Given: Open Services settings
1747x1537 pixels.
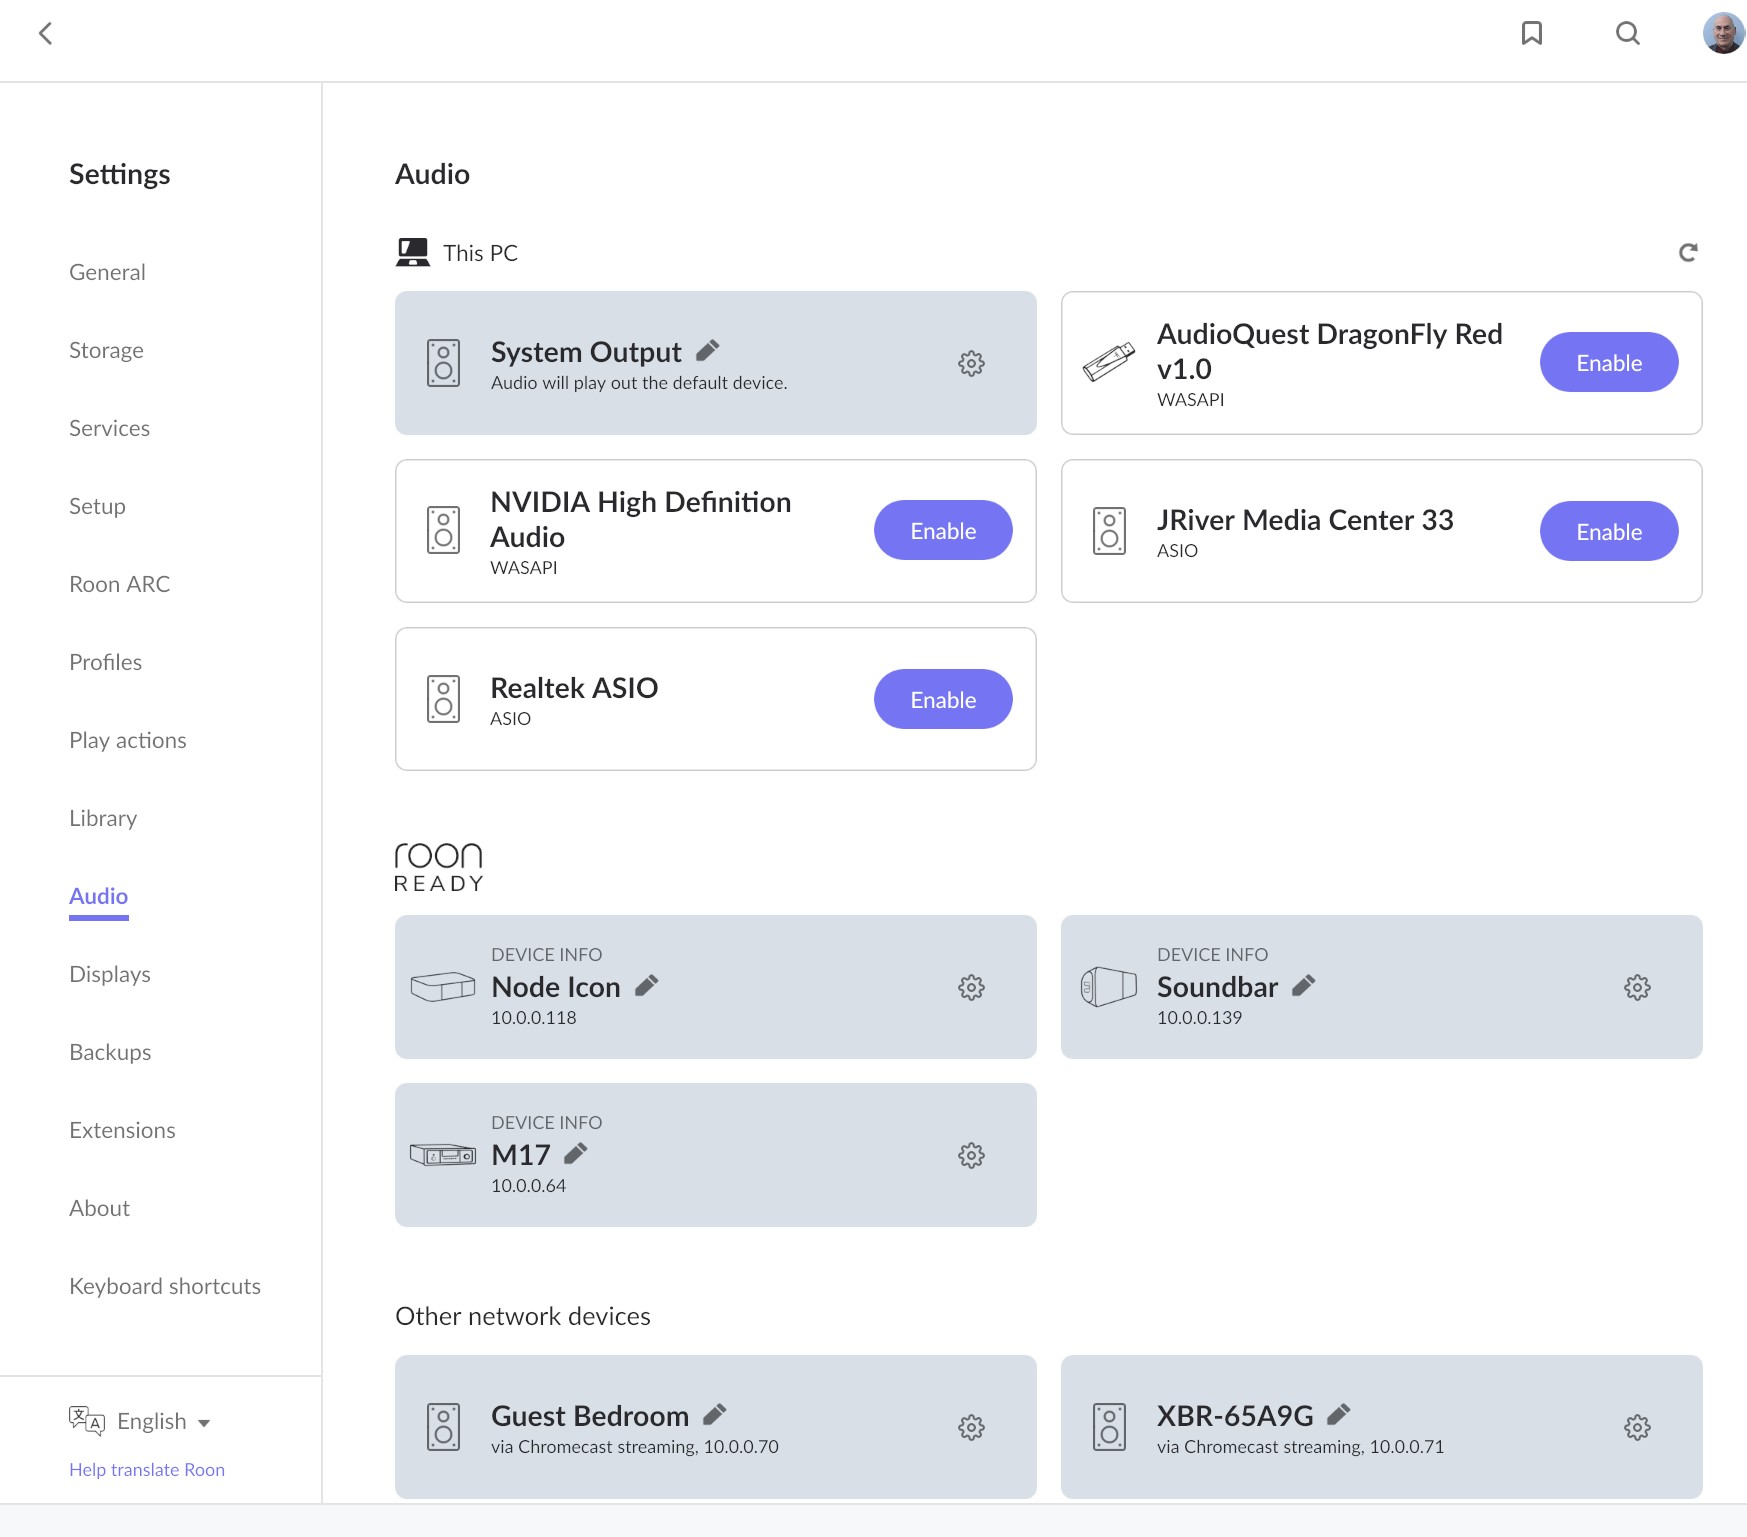Looking at the screenshot, I should tap(109, 428).
